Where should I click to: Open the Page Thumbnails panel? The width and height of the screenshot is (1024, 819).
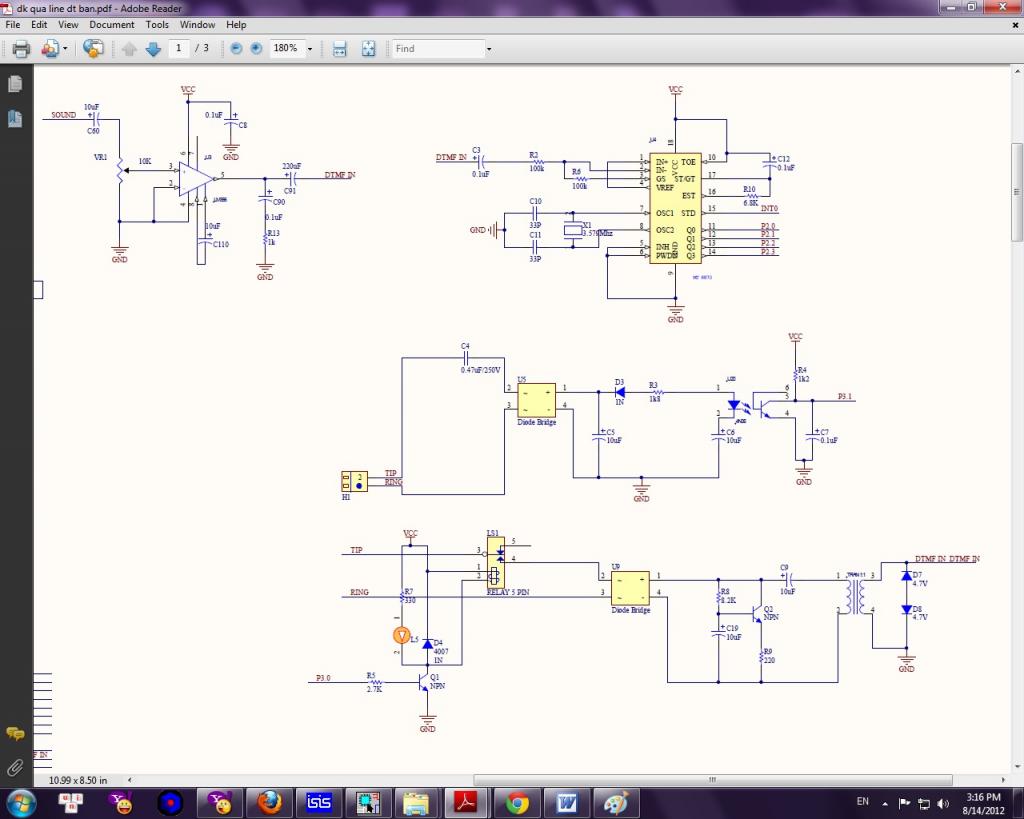click(15, 84)
